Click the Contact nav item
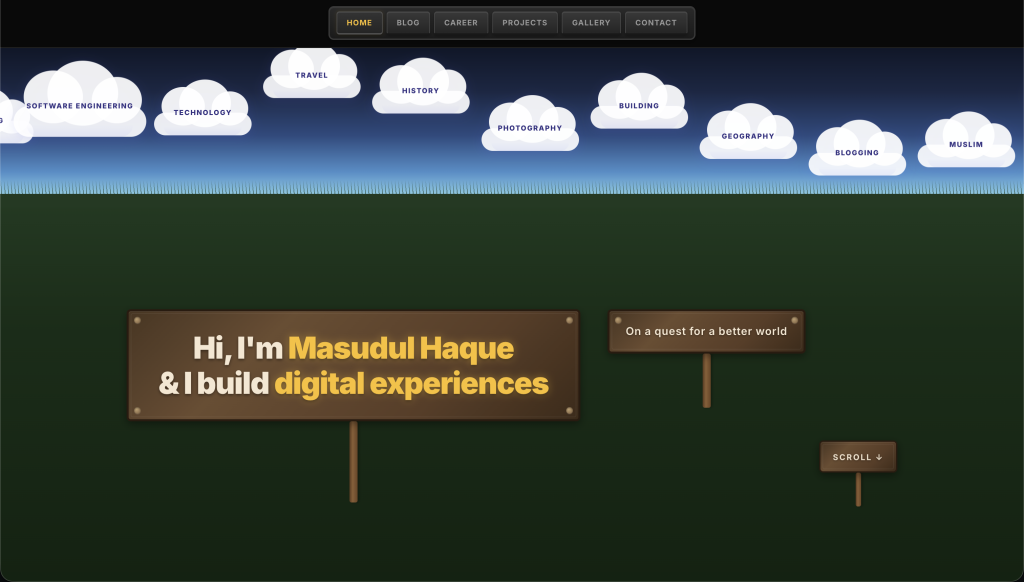Viewport: 1024px width, 582px height. pos(656,23)
